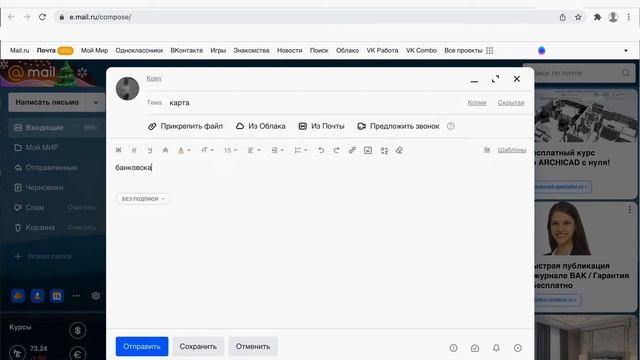The width and height of the screenshot is (640, 360).
Task: Open font size 15 dropdown
Action: coord(230,150)
